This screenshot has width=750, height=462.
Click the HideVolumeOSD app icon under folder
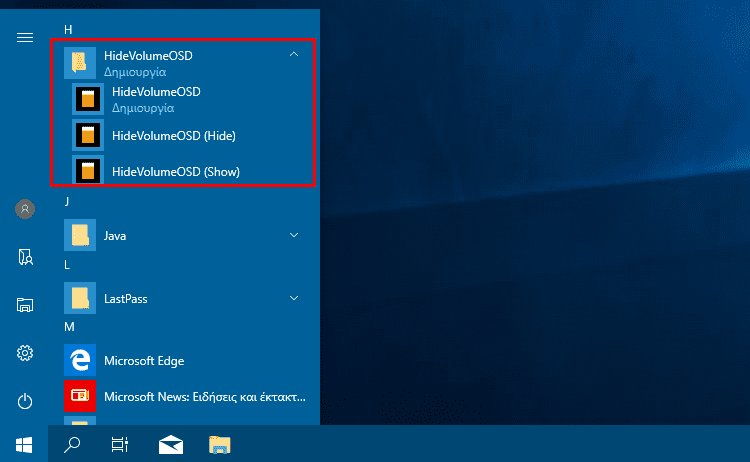[x=88, y=99]
